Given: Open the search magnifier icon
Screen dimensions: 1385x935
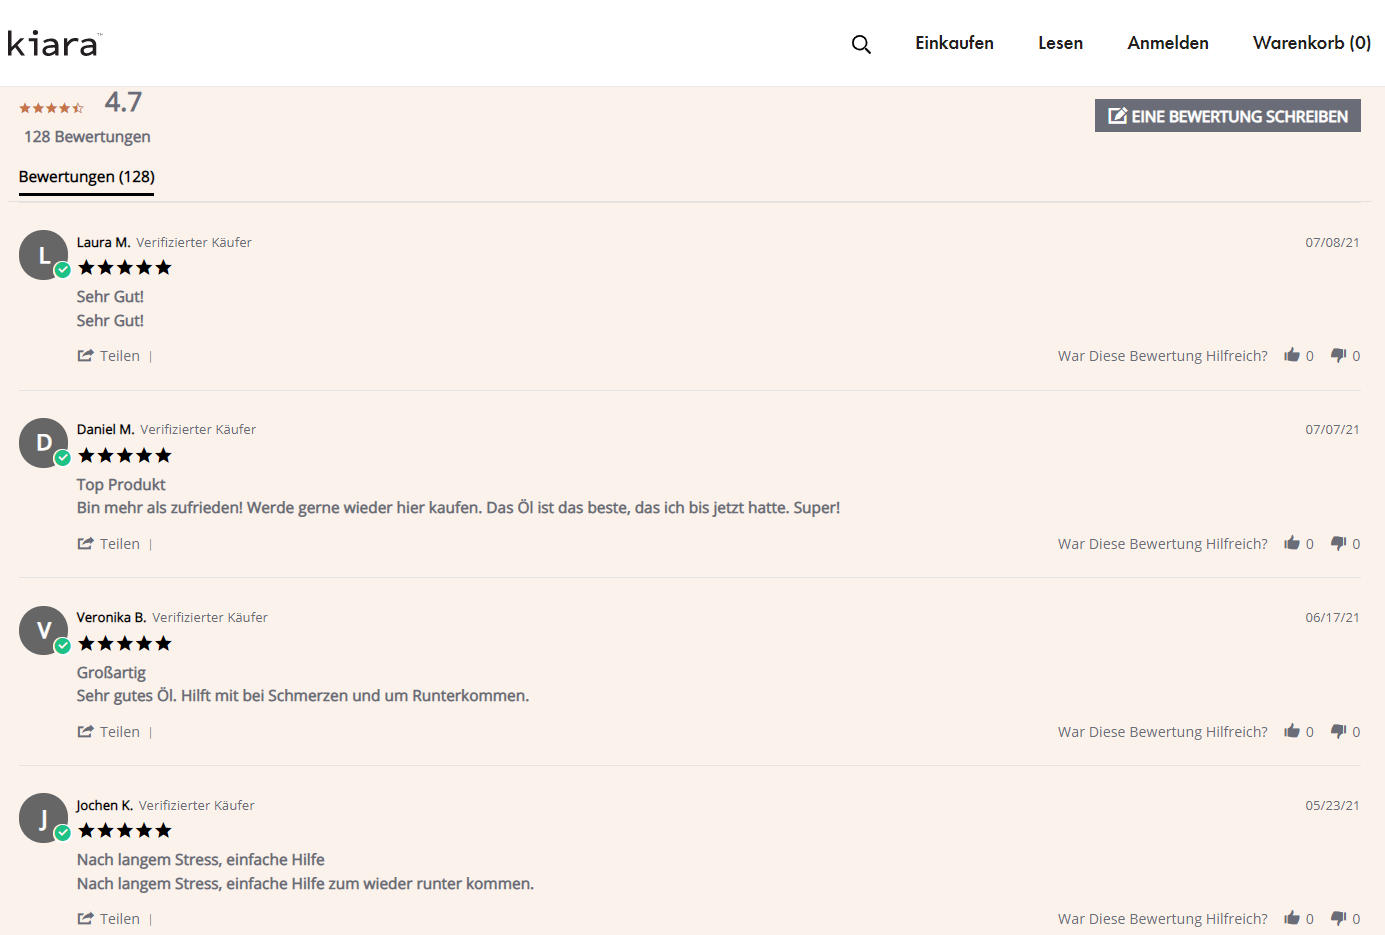Looking at the screenshot, I should click(861, 44).
